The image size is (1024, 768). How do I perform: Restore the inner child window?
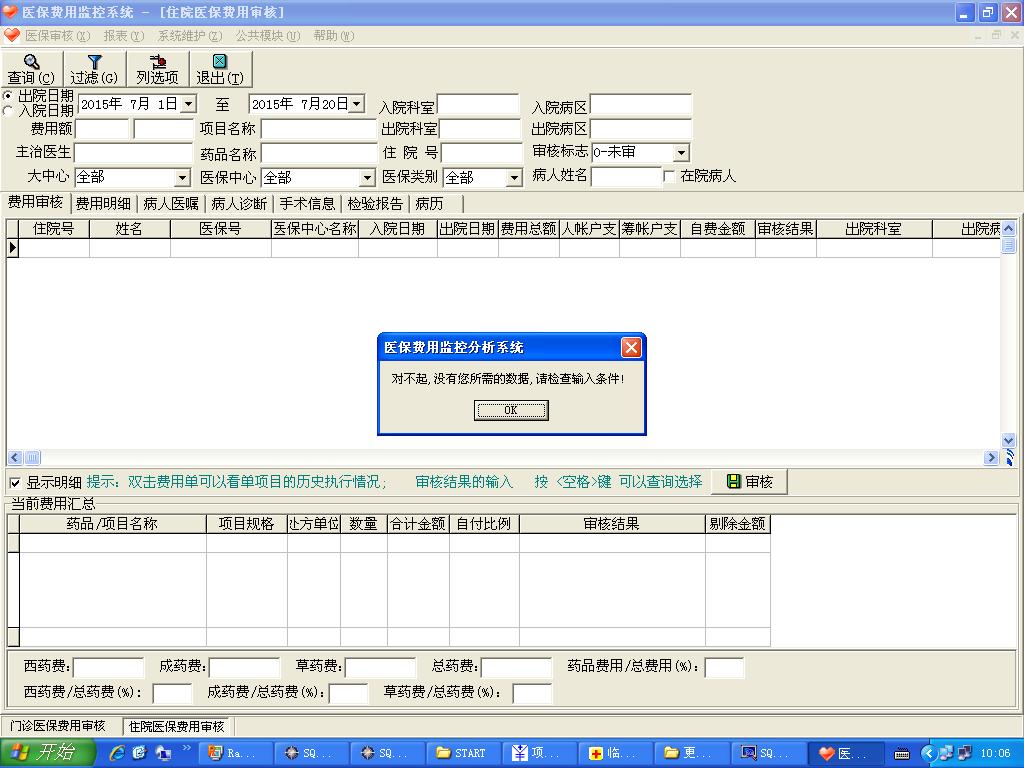point(996,35)
